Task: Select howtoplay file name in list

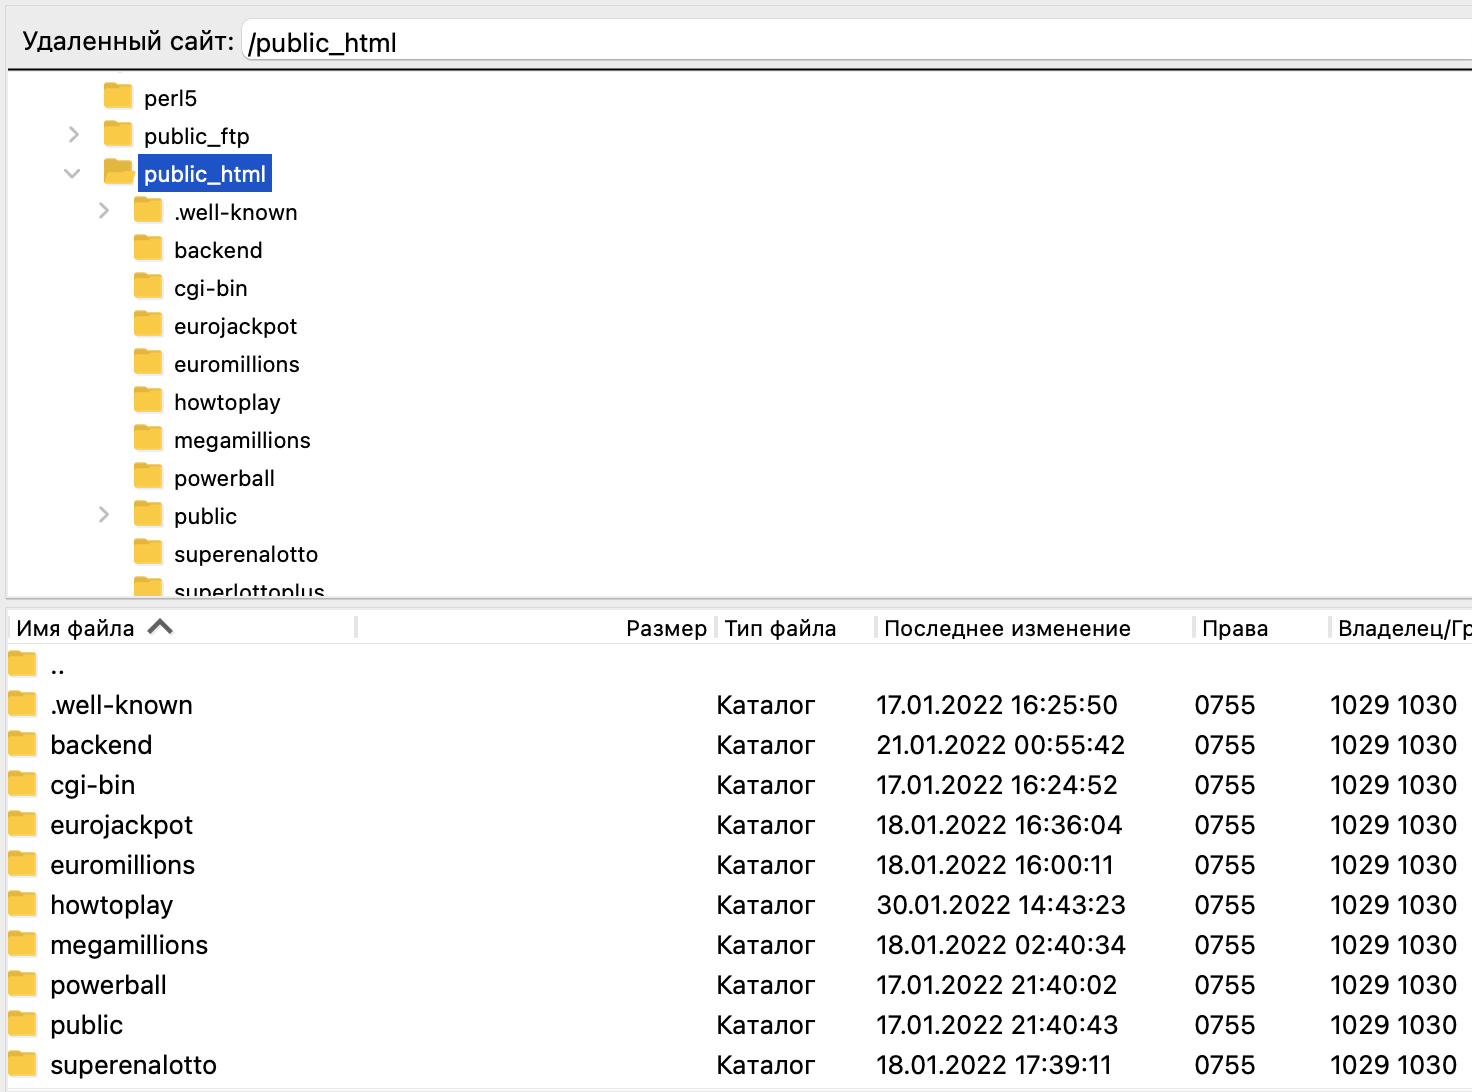Action: [x=111, y=905]
